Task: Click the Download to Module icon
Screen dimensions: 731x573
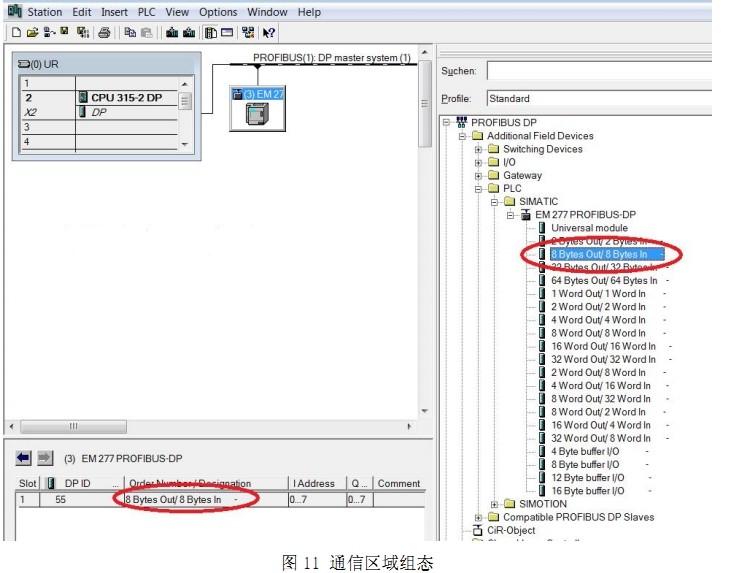Action: [172, 32]
